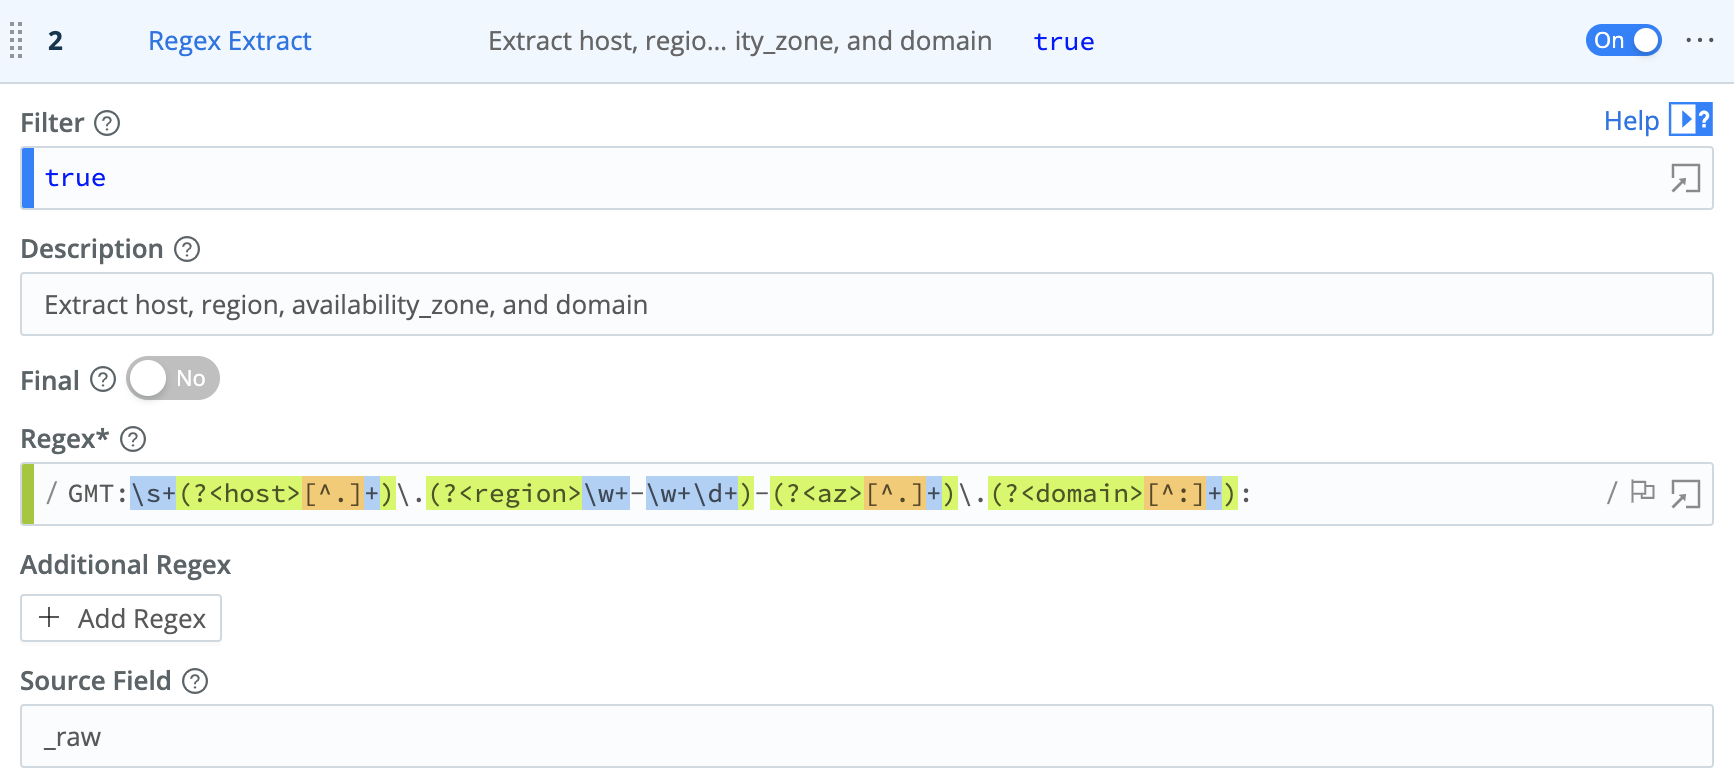Click the Filter help question mark icon
The image size is (1734, 780).
tap(107, 123)
